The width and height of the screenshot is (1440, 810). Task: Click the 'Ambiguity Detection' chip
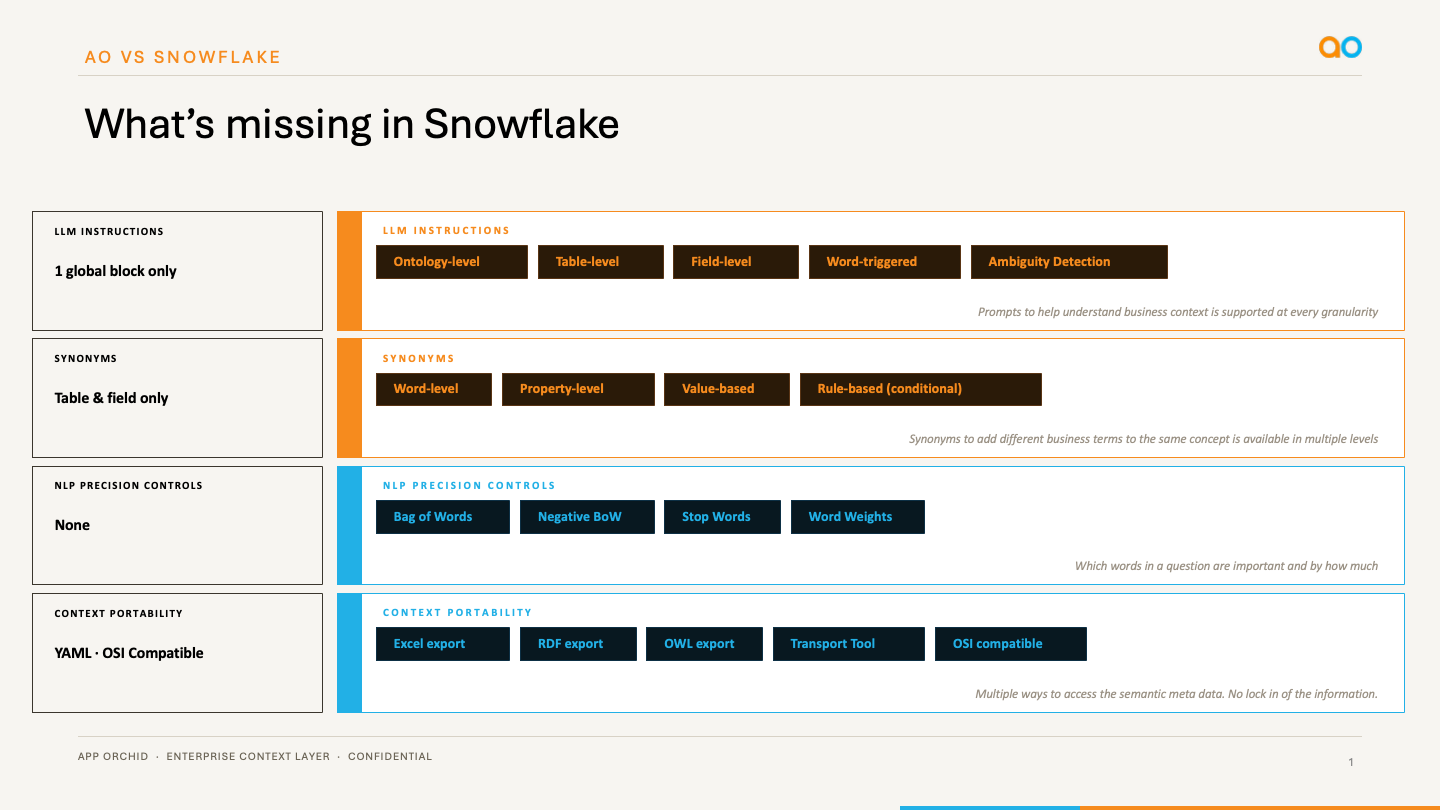(1069, 262)
